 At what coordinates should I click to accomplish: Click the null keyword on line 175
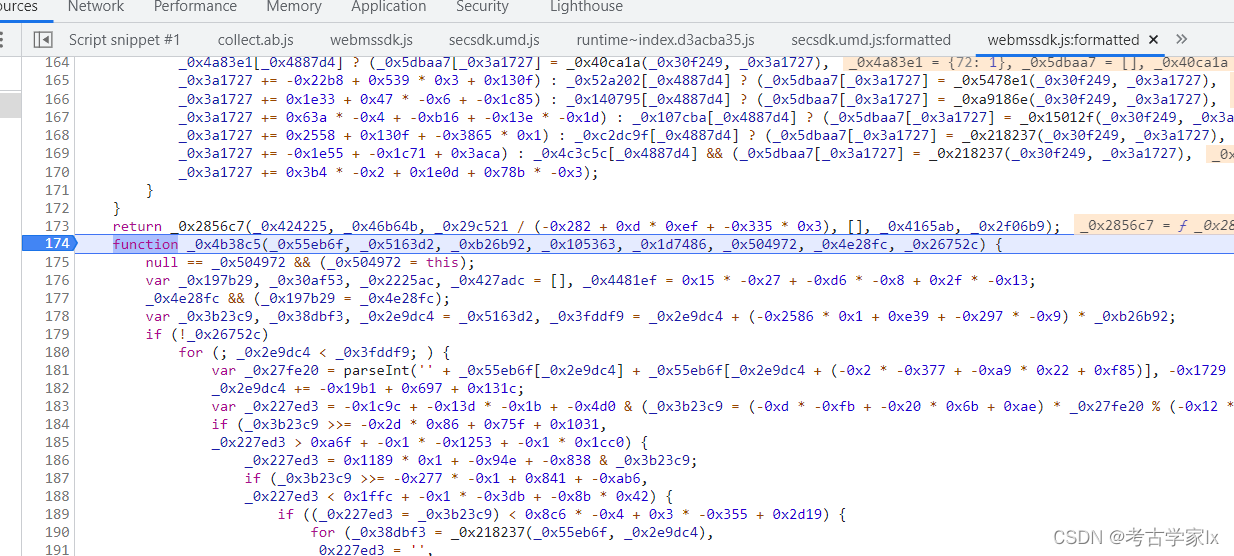click(162, 262)
